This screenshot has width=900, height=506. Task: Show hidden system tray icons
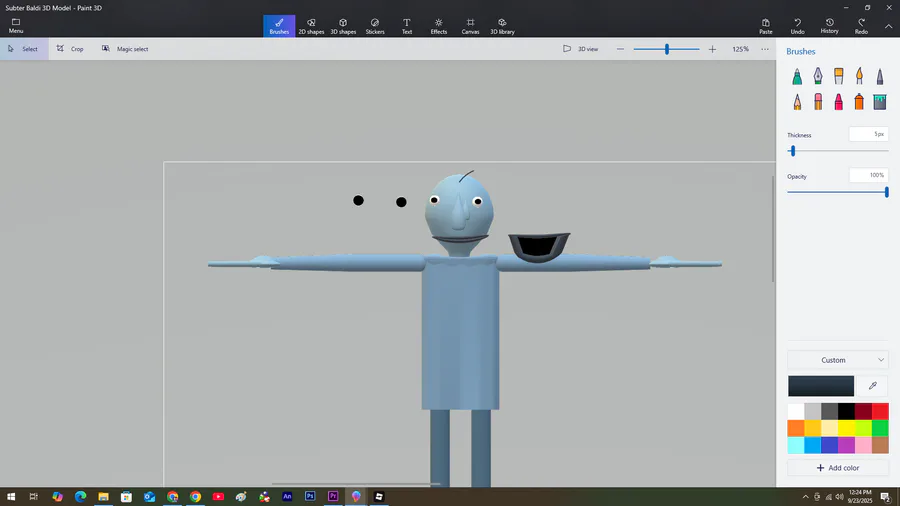(805, 497)
